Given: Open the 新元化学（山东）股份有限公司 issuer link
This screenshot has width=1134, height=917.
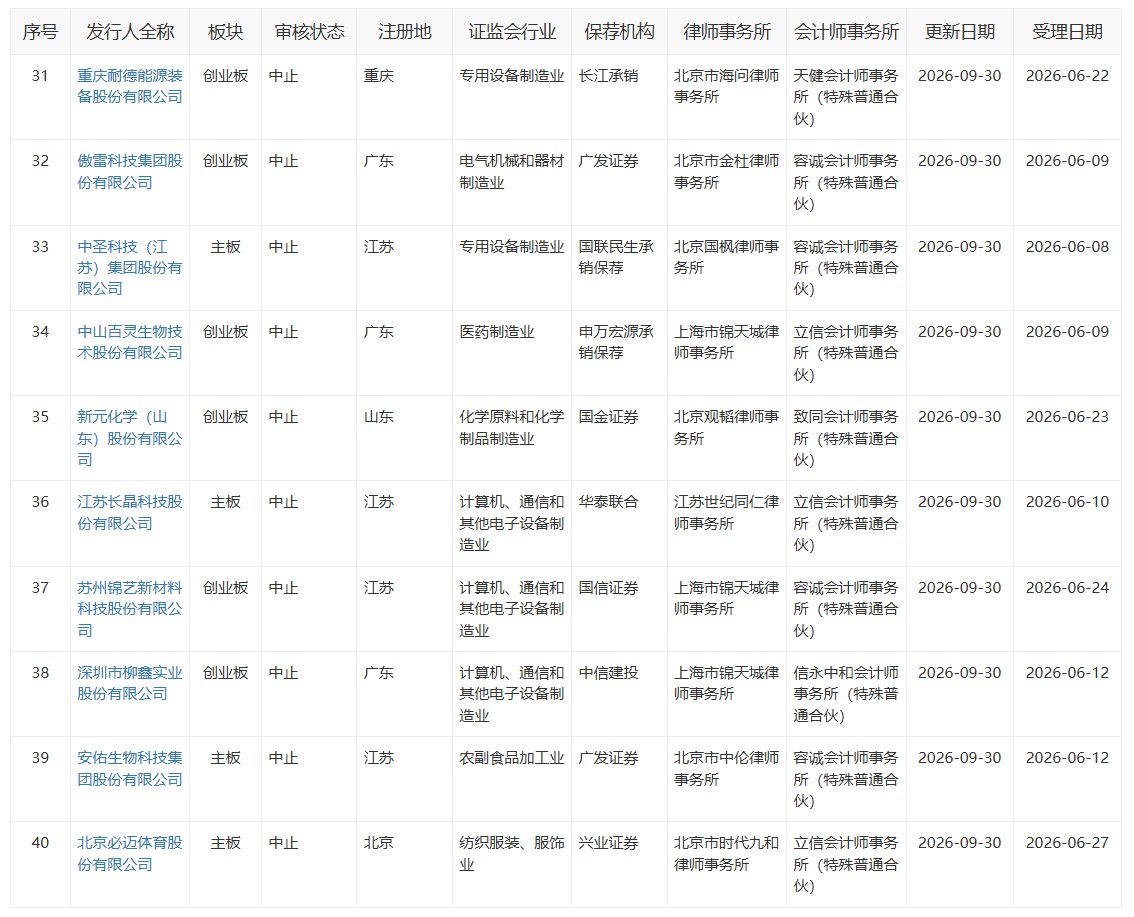Looking at the screenshot, I should point(129,438).
